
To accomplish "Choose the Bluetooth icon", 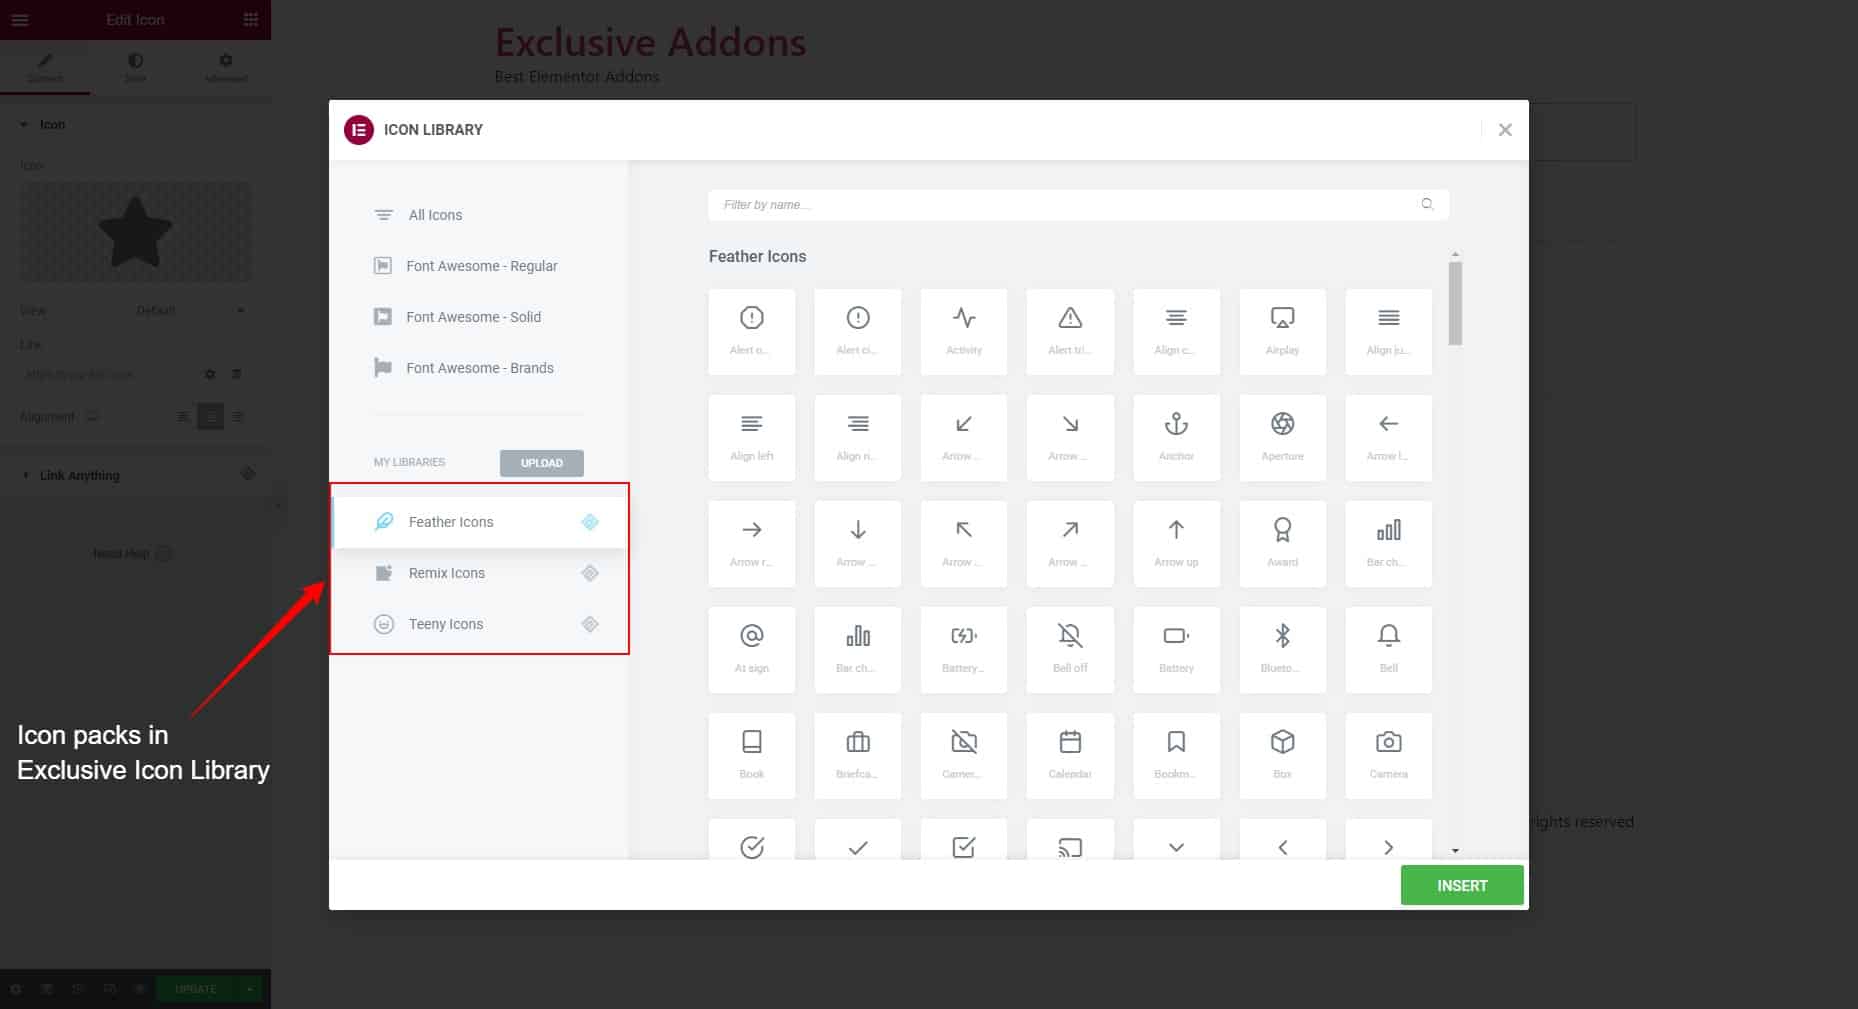I will [x=1282, y=650].
